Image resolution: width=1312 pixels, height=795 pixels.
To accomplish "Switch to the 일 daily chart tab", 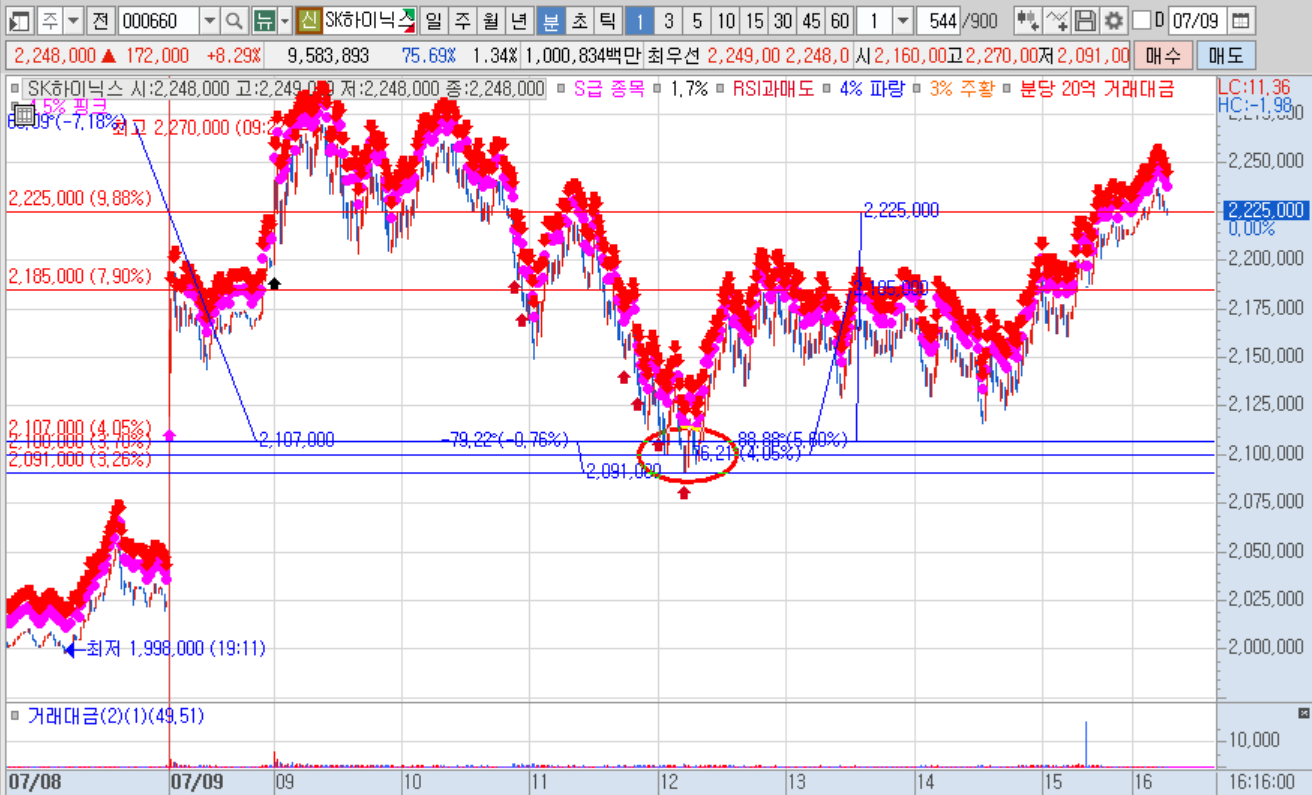I will pos(433,20).
